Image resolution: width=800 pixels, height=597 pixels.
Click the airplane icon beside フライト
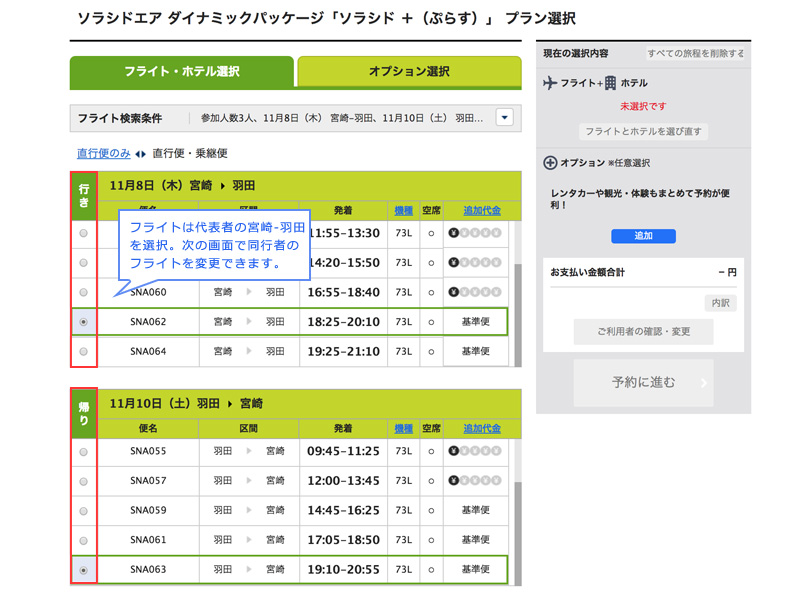550,83
